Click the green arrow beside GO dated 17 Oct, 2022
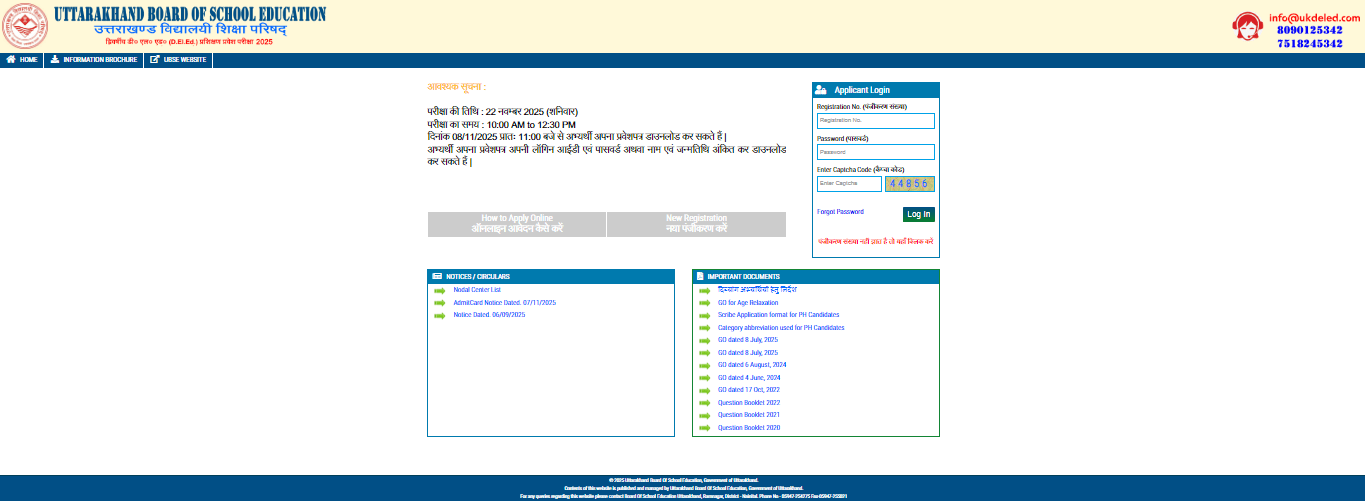 pos(704,390)
